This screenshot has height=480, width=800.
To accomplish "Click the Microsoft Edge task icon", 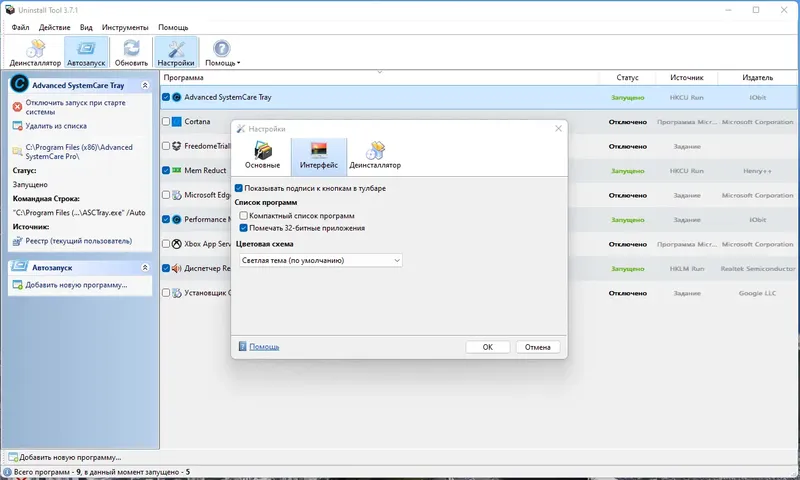I will (177, 195).
